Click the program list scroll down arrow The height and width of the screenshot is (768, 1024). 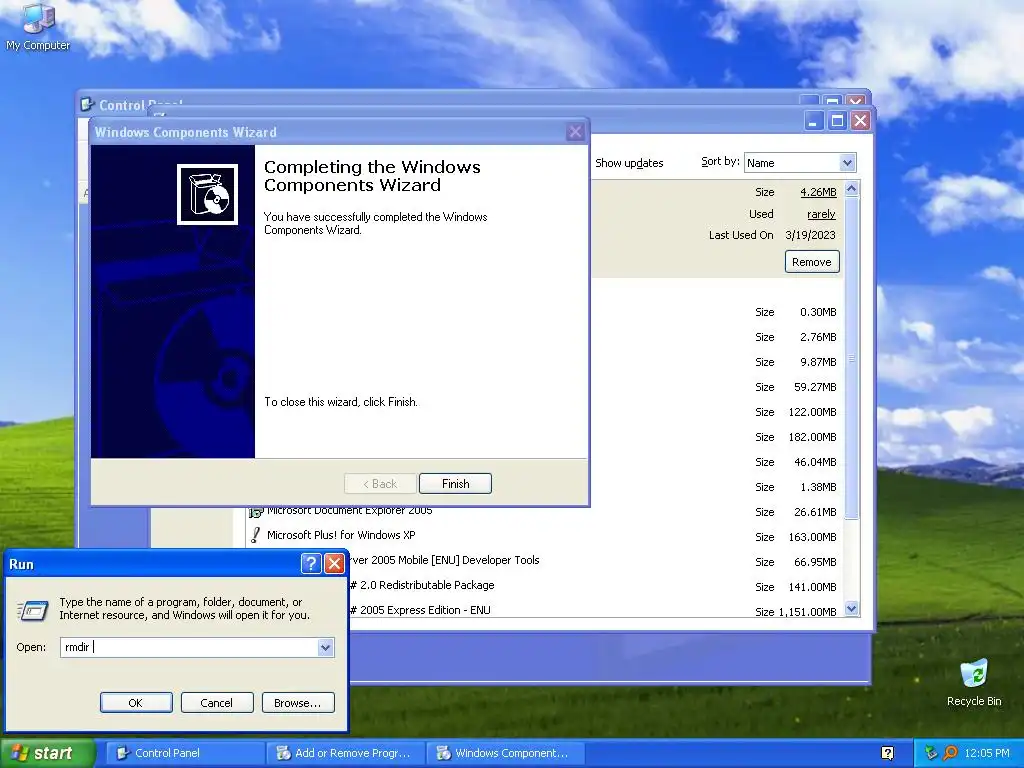tap(851, 609)
